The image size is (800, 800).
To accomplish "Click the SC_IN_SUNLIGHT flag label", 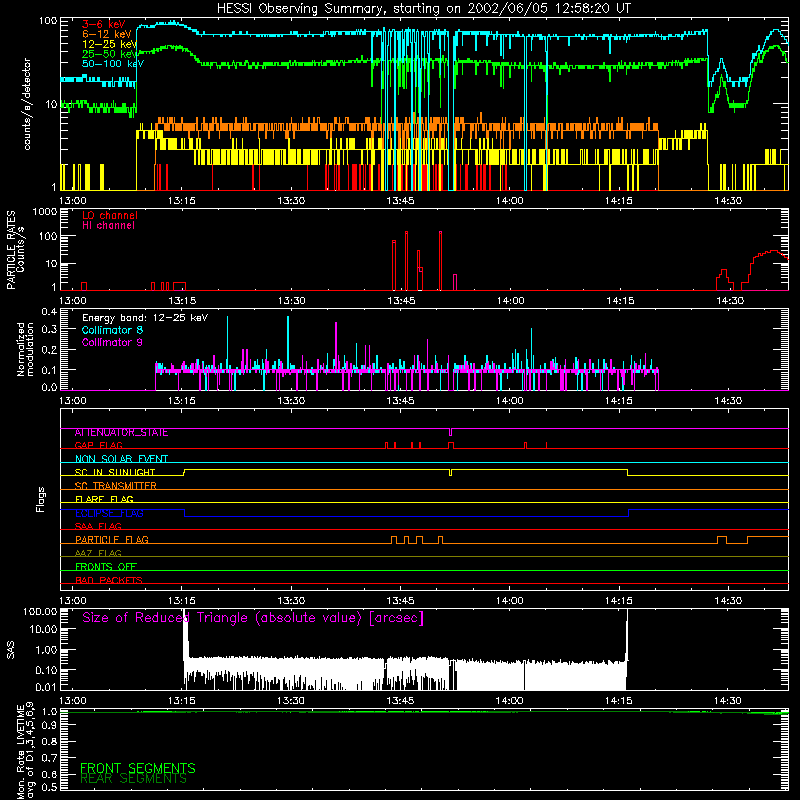I will [115, 472].
